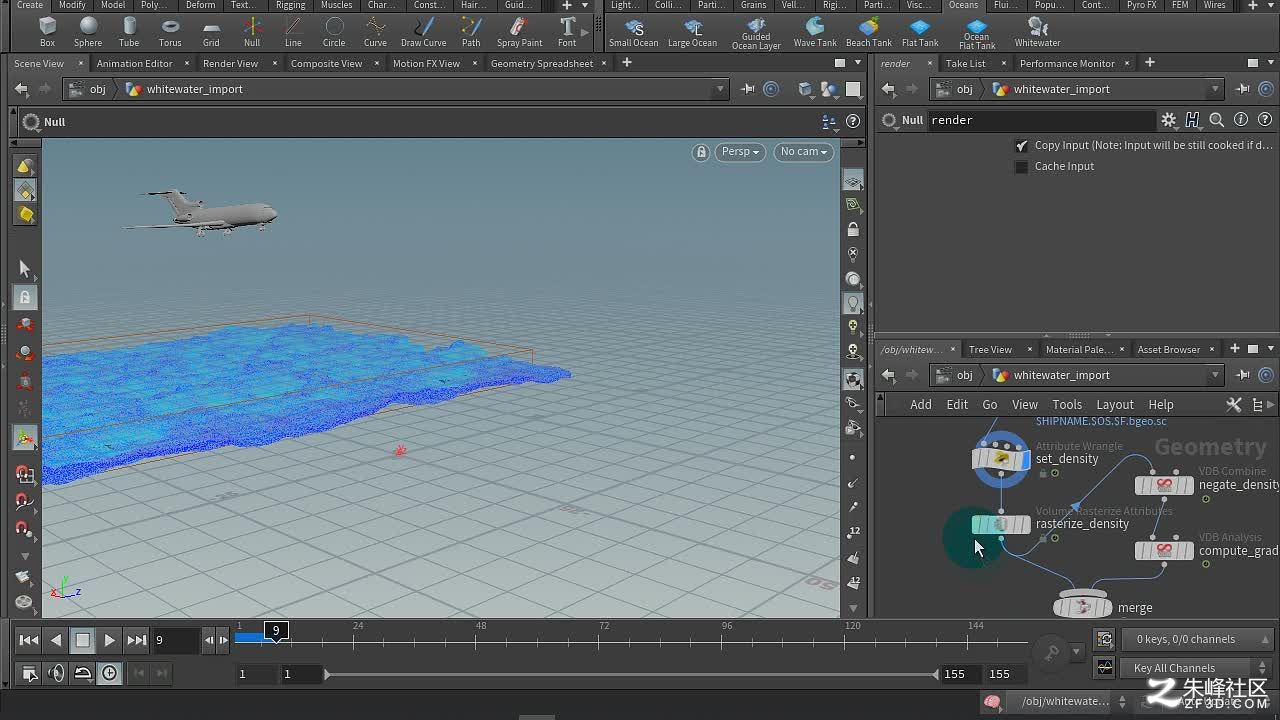The image size is (1280, 720).
Task: Play the animation in reverse
Action: [56, 640]
